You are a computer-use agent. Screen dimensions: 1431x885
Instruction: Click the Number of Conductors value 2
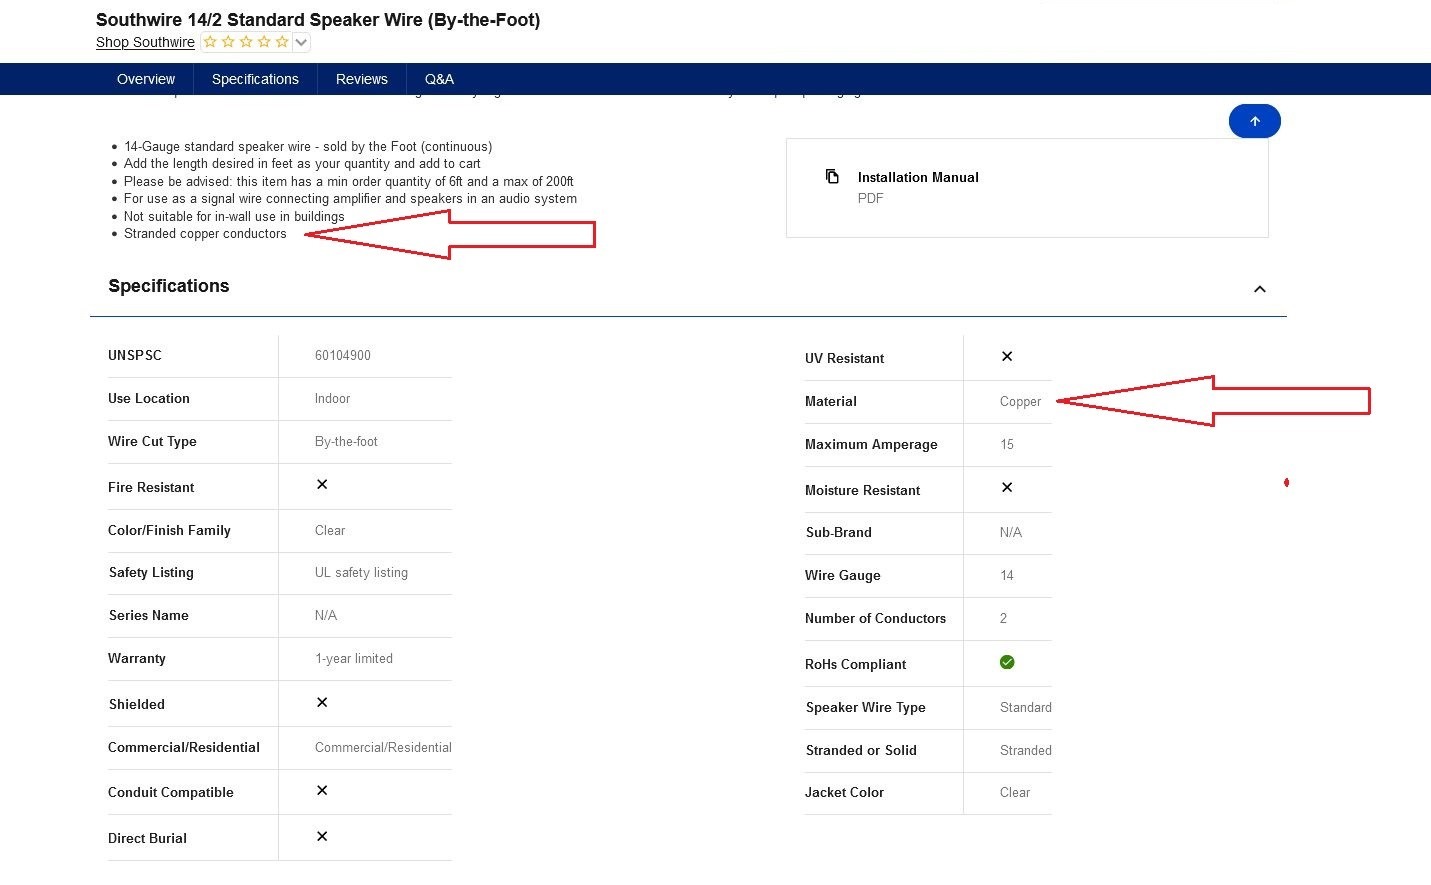[x=1004, y=618]
